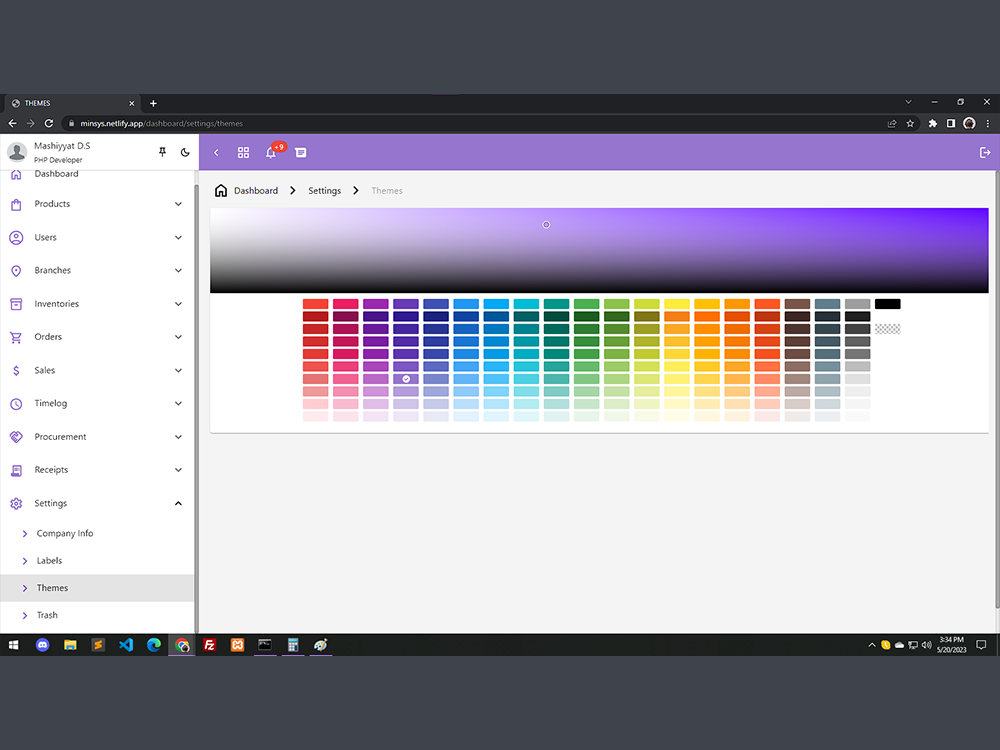This screenshot has width=1000, height=750.
Task: Expand the Inventories menu chevron
Action: pos(179,304)
